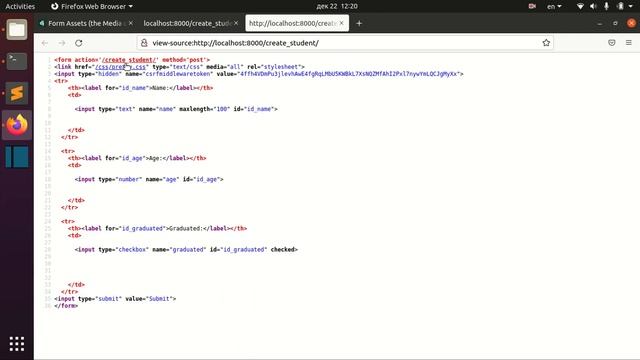This screenshot has width=640, height=360.
Task: Reload the current page
Action: [79, 43]
